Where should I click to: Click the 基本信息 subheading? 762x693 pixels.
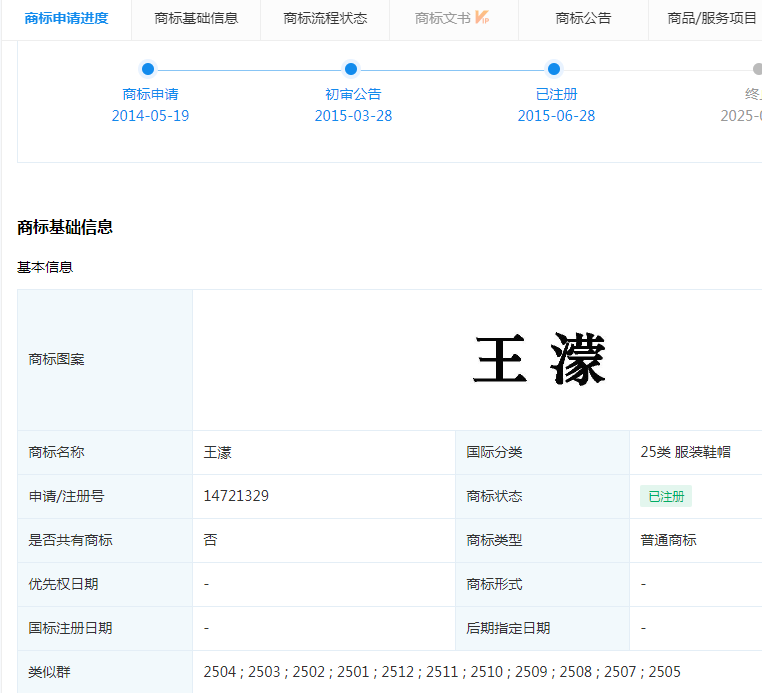pyautogui.click(x=45, y=267)
